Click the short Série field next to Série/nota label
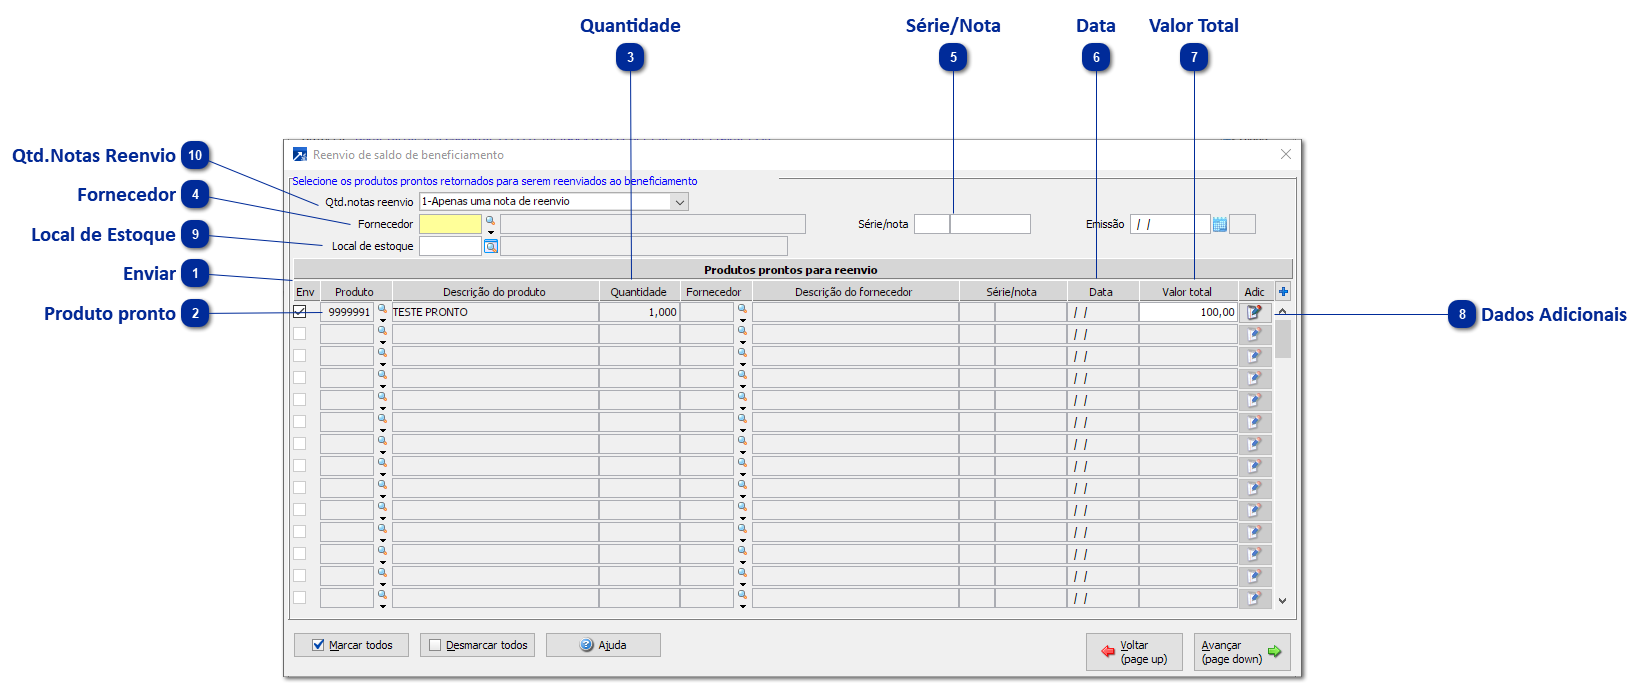Viewport: 1643px width, 686px height. coord(932,224)
